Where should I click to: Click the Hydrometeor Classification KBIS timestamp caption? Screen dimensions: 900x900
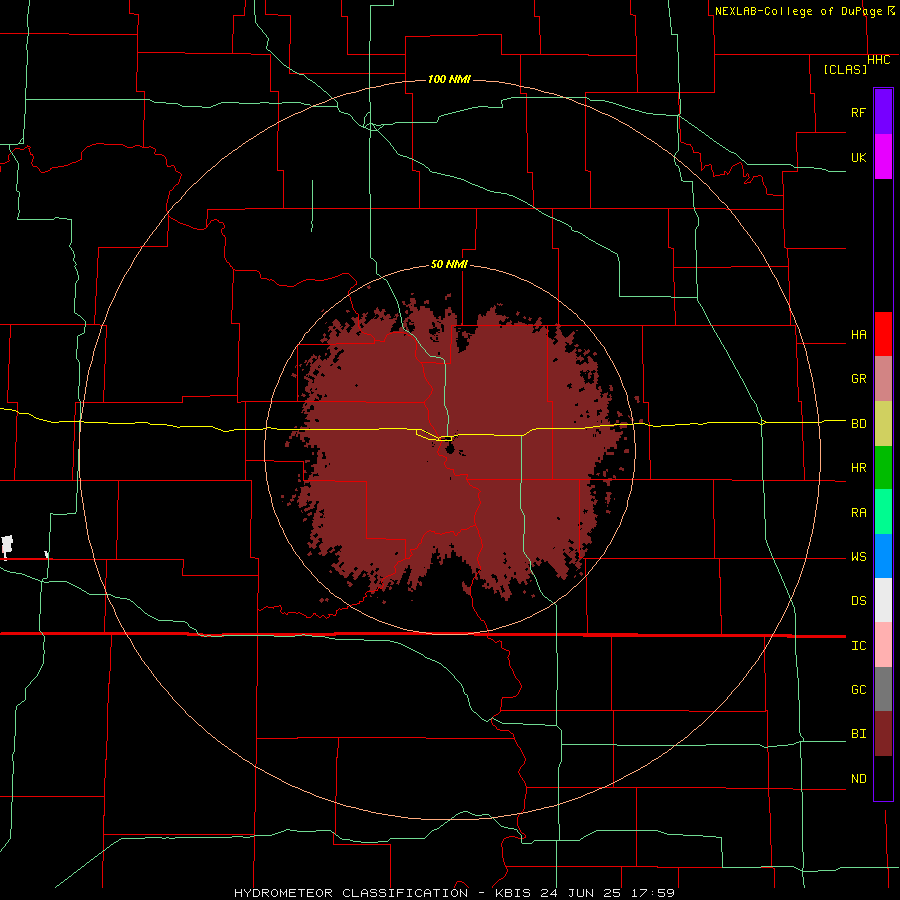(x=454, y=893)
